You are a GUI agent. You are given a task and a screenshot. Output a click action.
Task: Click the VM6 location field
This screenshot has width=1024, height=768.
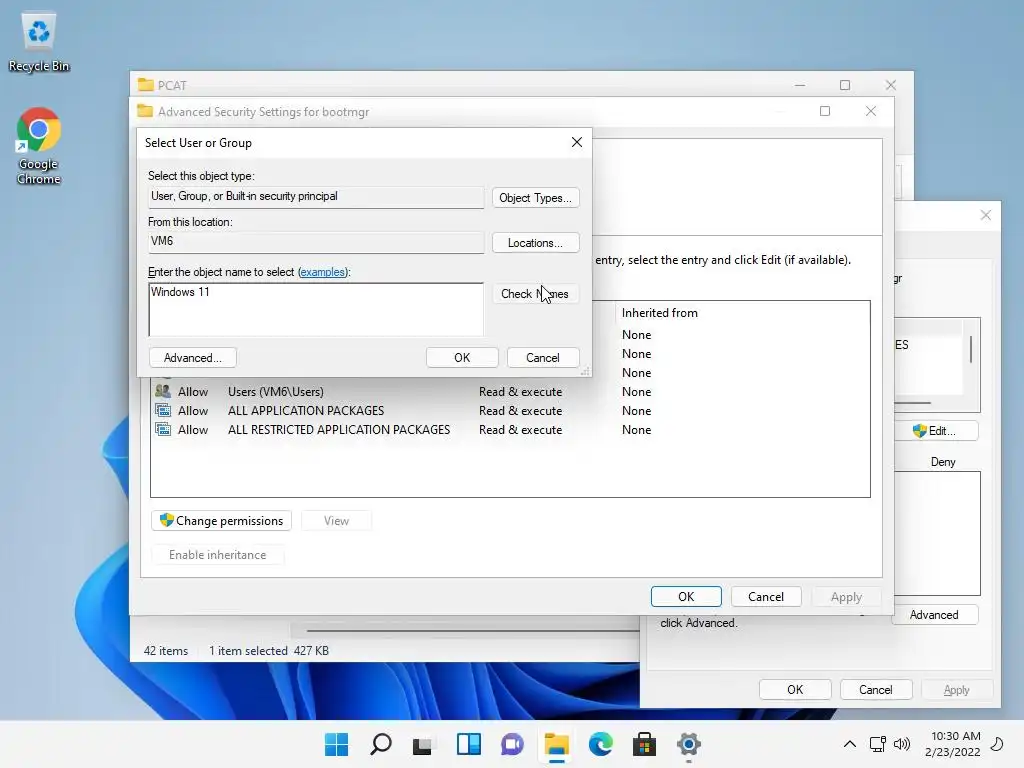(x=316, y=242)
